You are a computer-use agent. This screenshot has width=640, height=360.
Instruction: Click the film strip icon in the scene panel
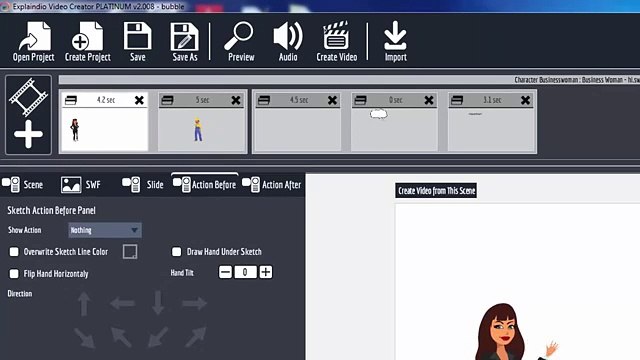pos(28,98)
